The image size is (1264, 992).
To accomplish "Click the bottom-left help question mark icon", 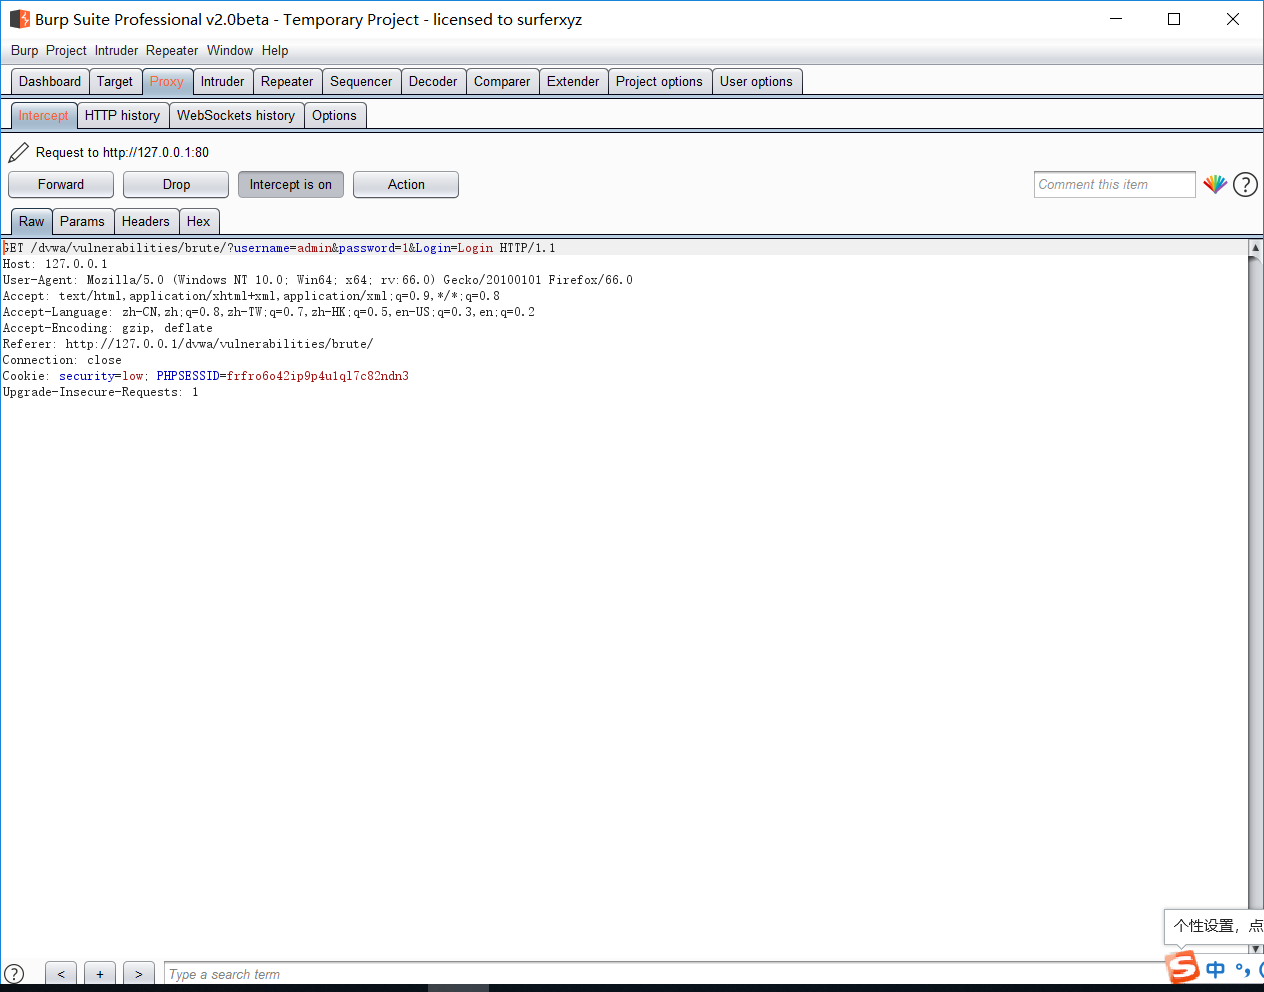I will tap(14, 974).
